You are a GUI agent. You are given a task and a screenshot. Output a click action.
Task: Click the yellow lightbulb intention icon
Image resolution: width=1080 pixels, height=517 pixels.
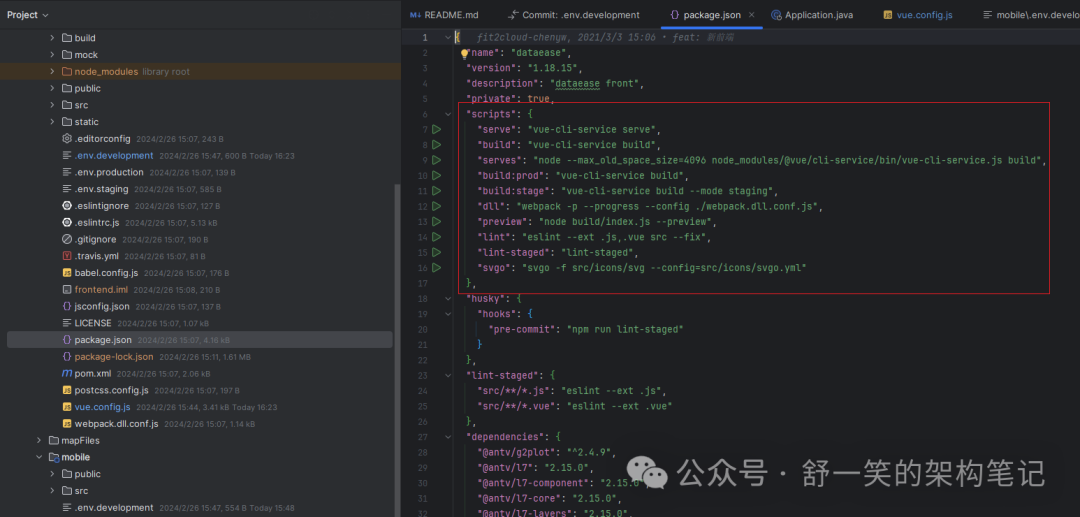coord(464,52)
